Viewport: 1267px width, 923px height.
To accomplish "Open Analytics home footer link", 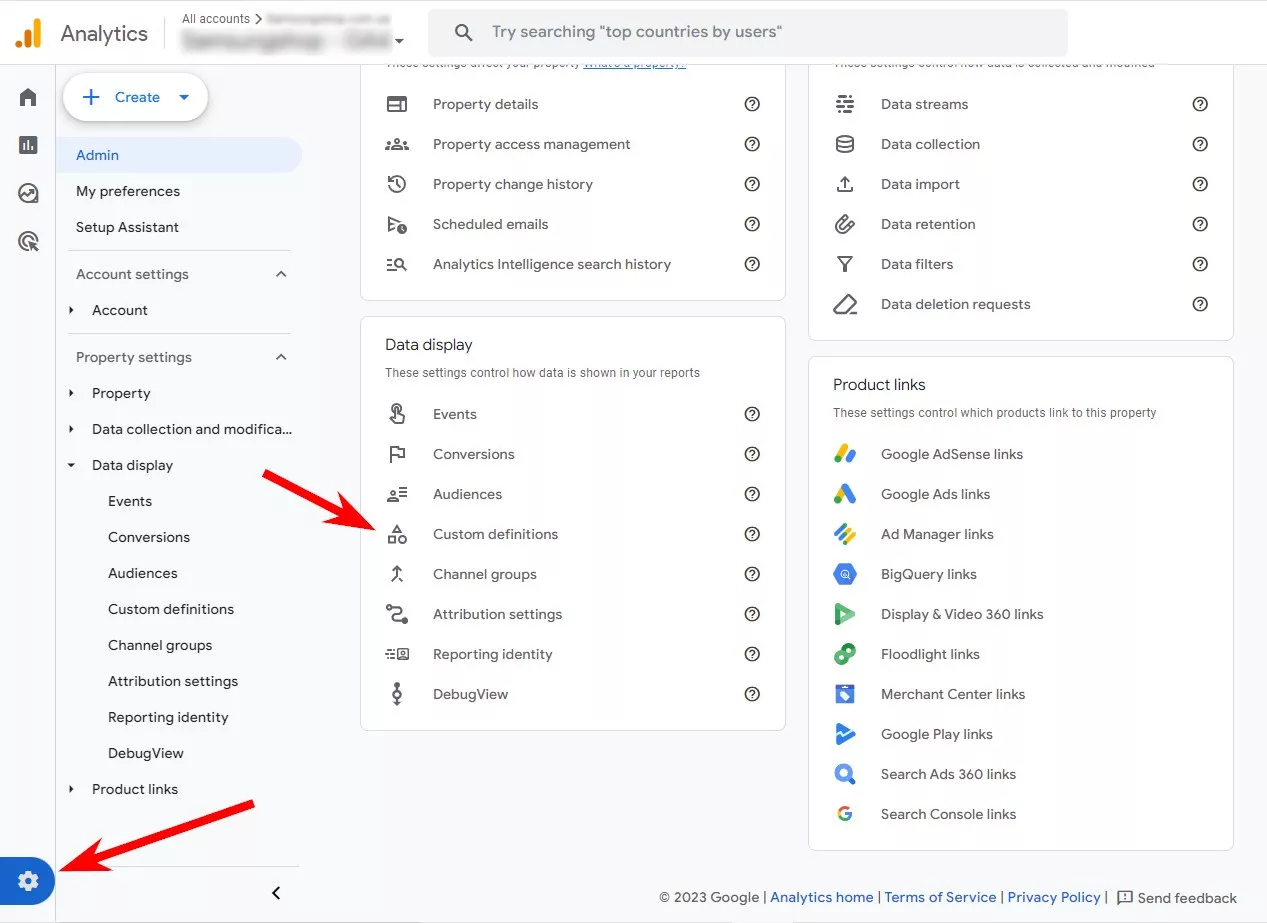I will pyautogui.click(x=822, y=897).
